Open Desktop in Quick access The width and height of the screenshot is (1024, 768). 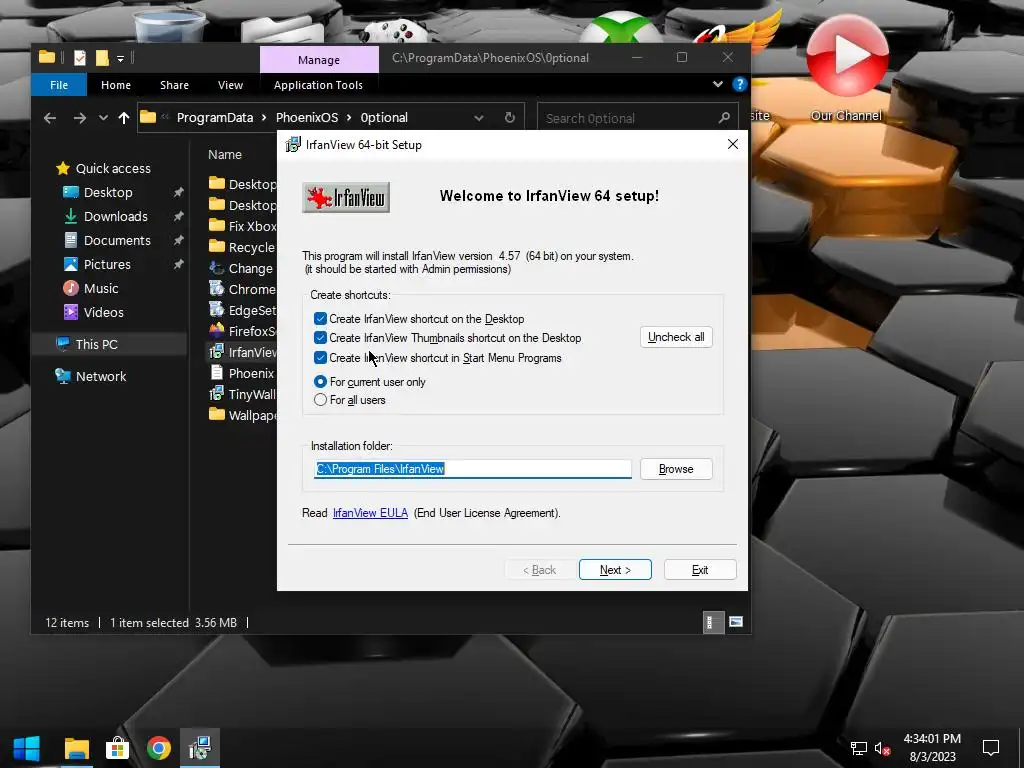pyautogui.click(x=108, y=193)
